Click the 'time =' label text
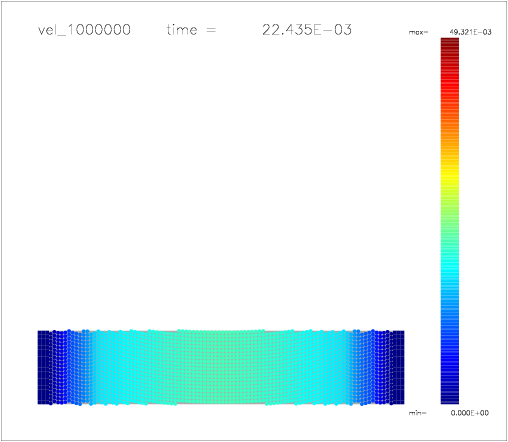 coord(191,30)
